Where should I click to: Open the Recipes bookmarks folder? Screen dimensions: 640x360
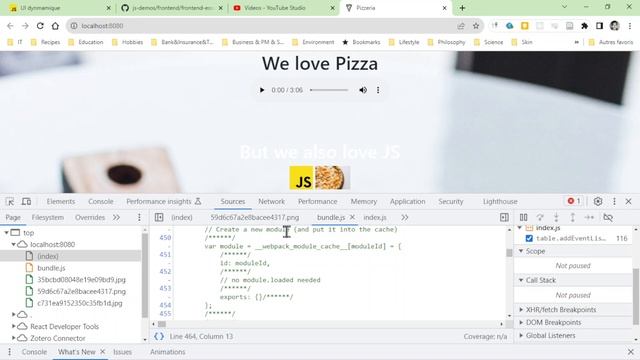45,42
